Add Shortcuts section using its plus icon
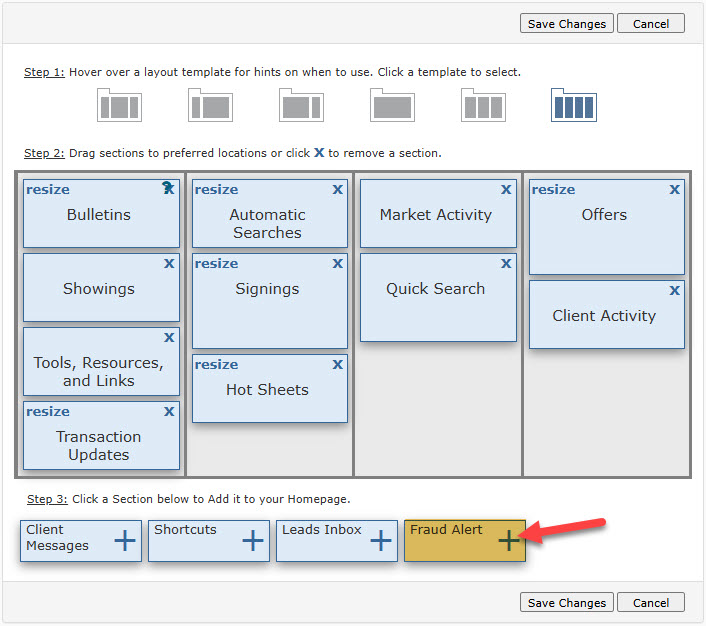The height and width of the screenshot is (626, 706). [253, 540]
